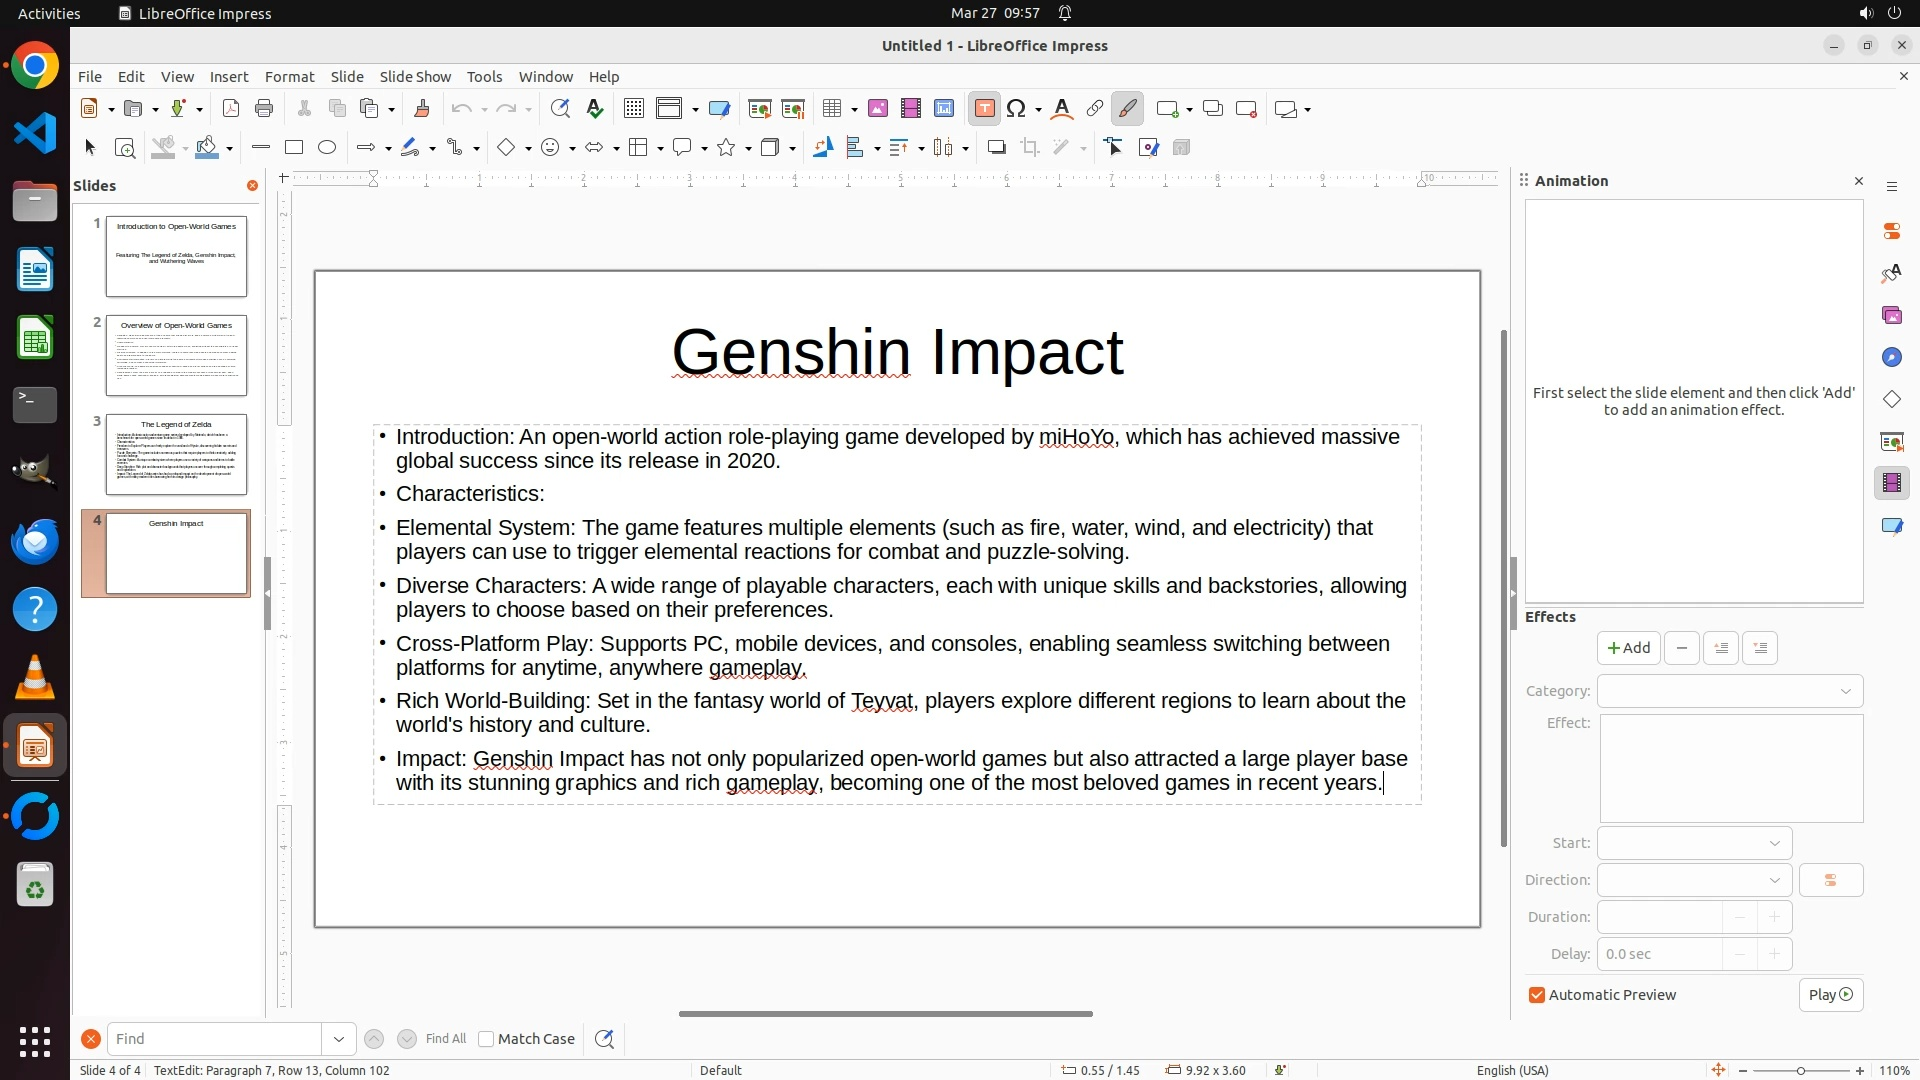This screenshot has height=1080, width=1920.
Task: Open the animation Start dropdown
Action: pyautogui.click(x=1694, y=843)
